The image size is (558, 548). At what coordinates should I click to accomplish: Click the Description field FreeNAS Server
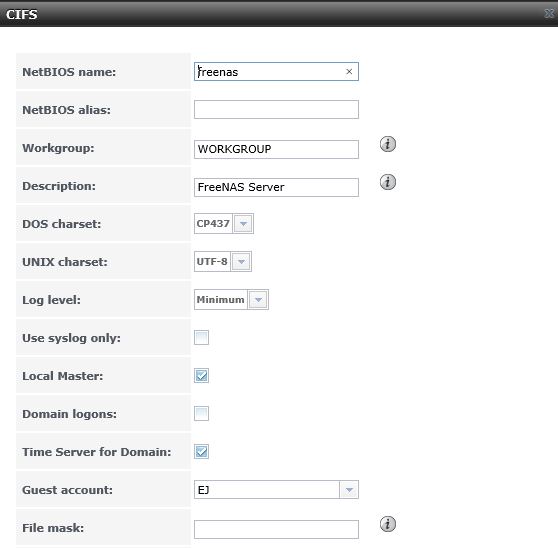pyautogui.click(x=276, y=187)
